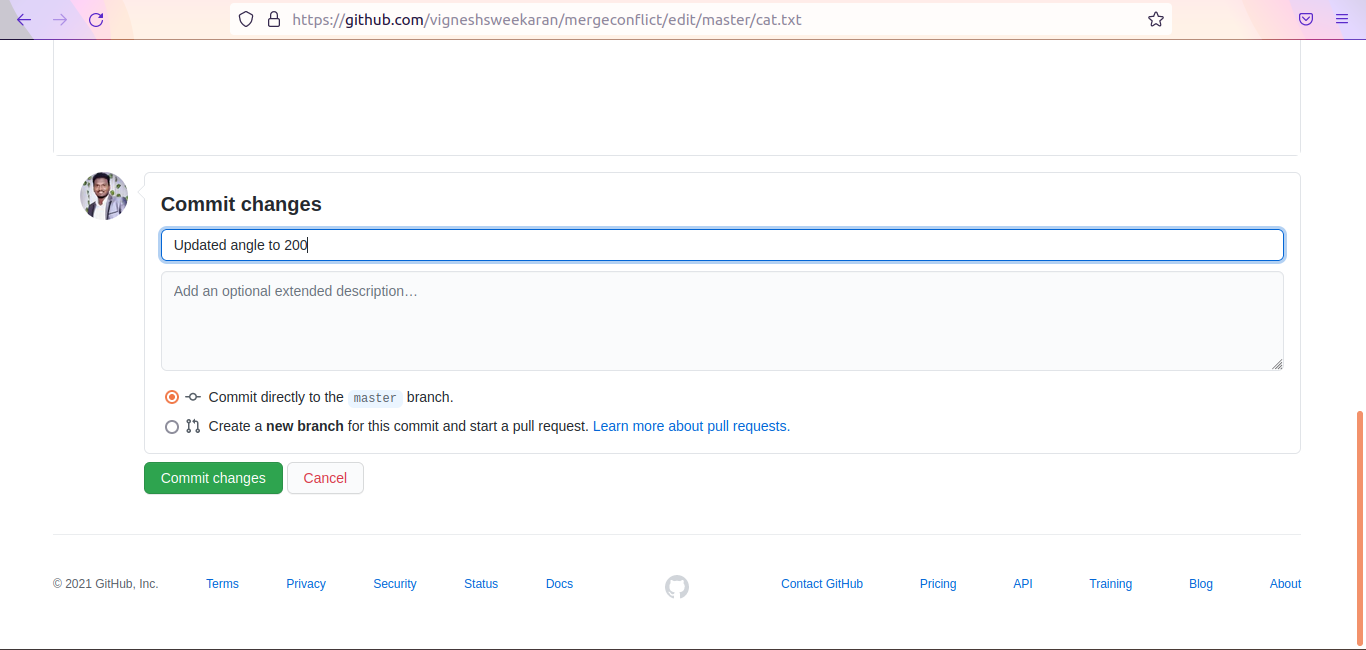This screenshot has height=650, width=1366.
Task: Click the GitHub Octocat footer logo
Action: 677,587
